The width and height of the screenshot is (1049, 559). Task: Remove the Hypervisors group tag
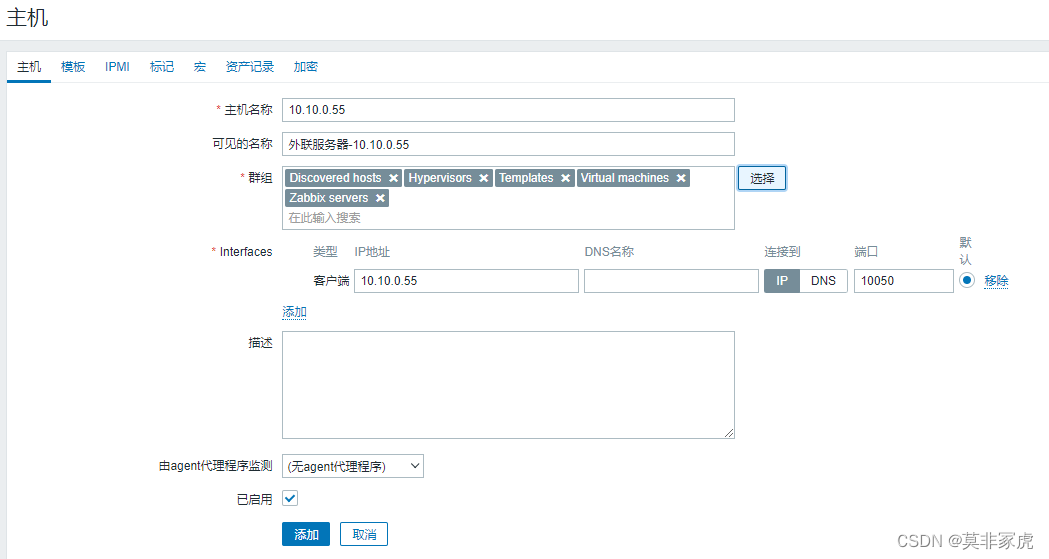(x=484, y=178)
